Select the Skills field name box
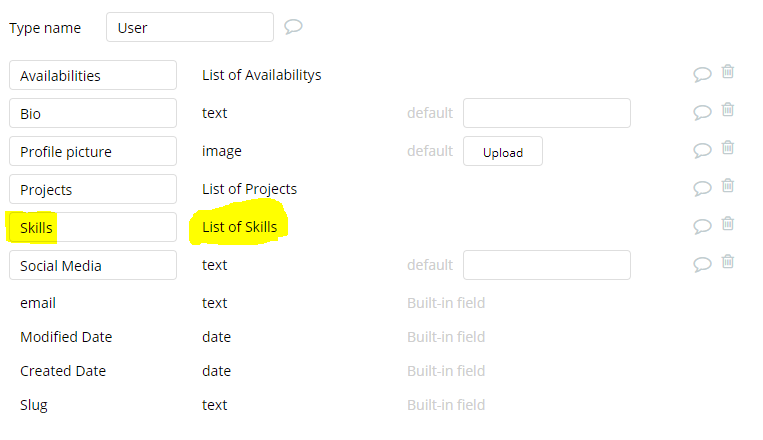 click(93, 227)
